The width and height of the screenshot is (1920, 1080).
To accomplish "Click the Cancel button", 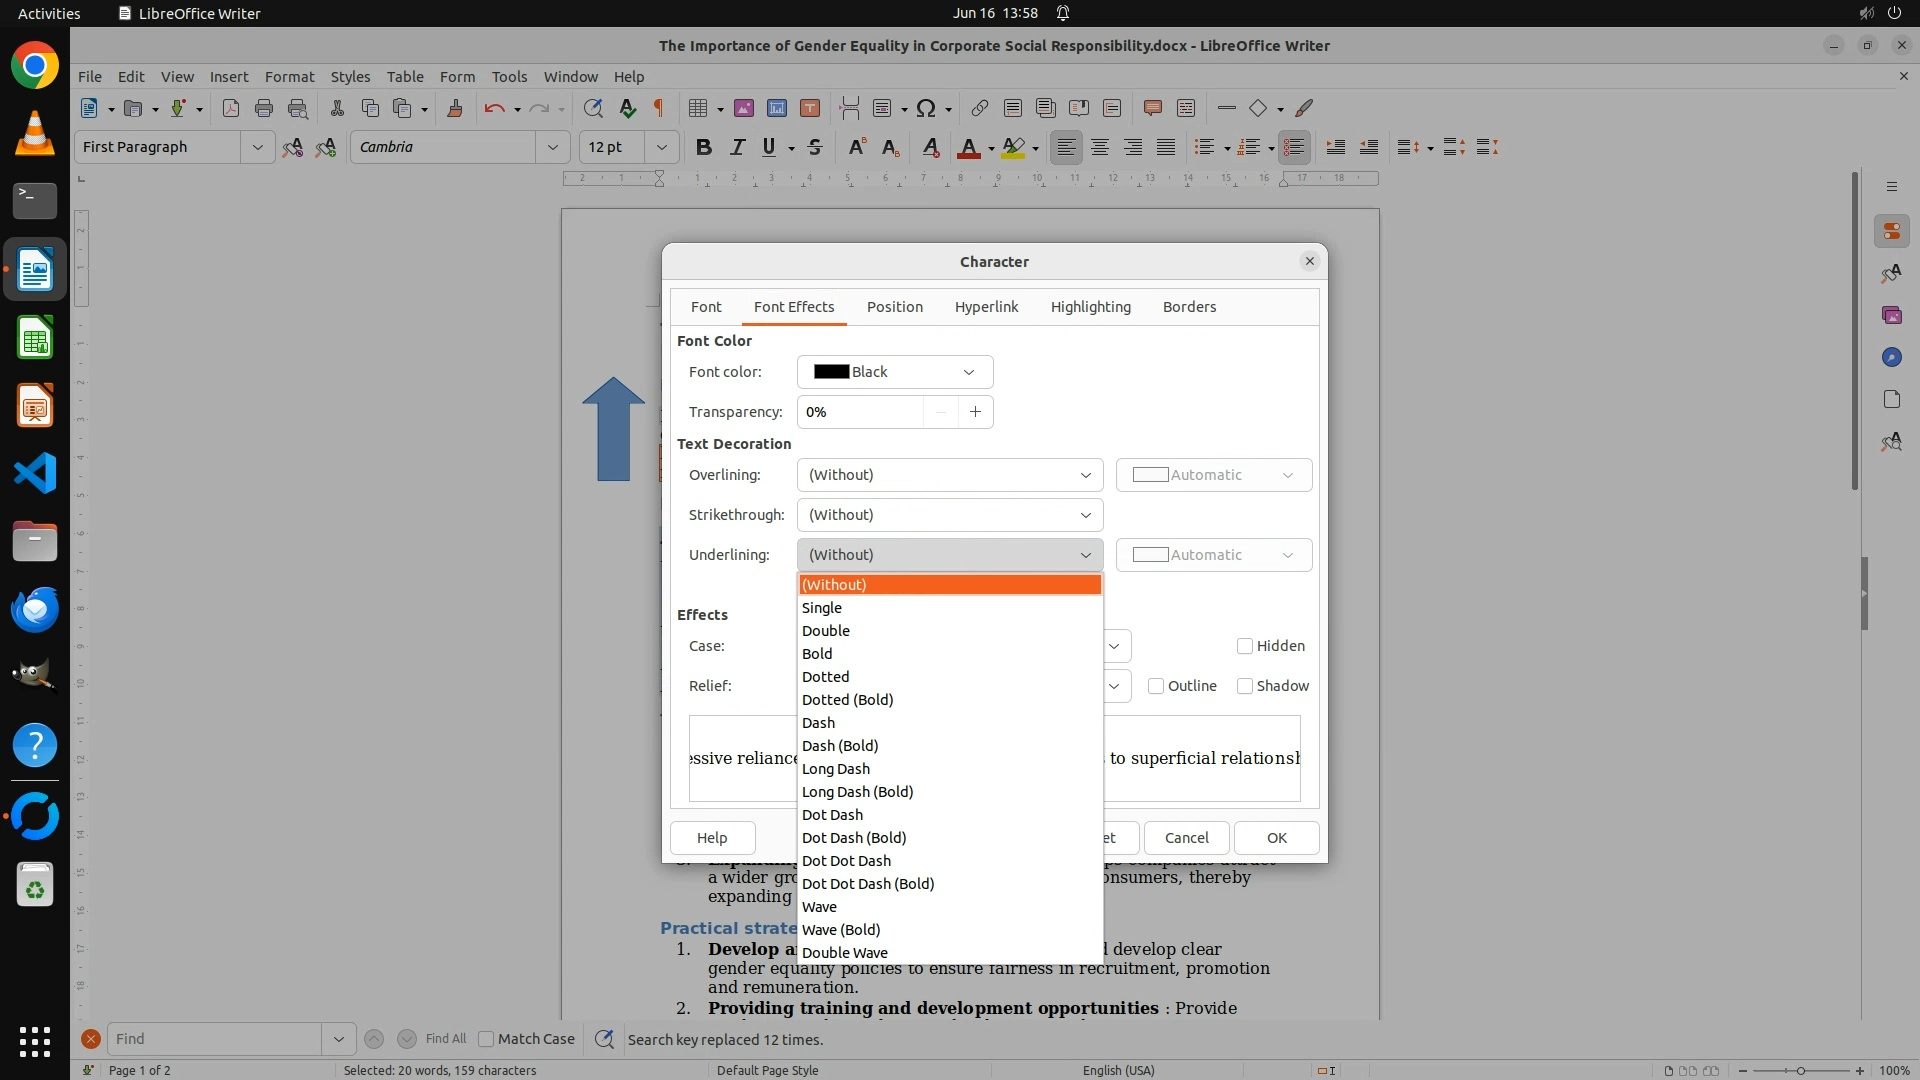I will pos(1186,838).
